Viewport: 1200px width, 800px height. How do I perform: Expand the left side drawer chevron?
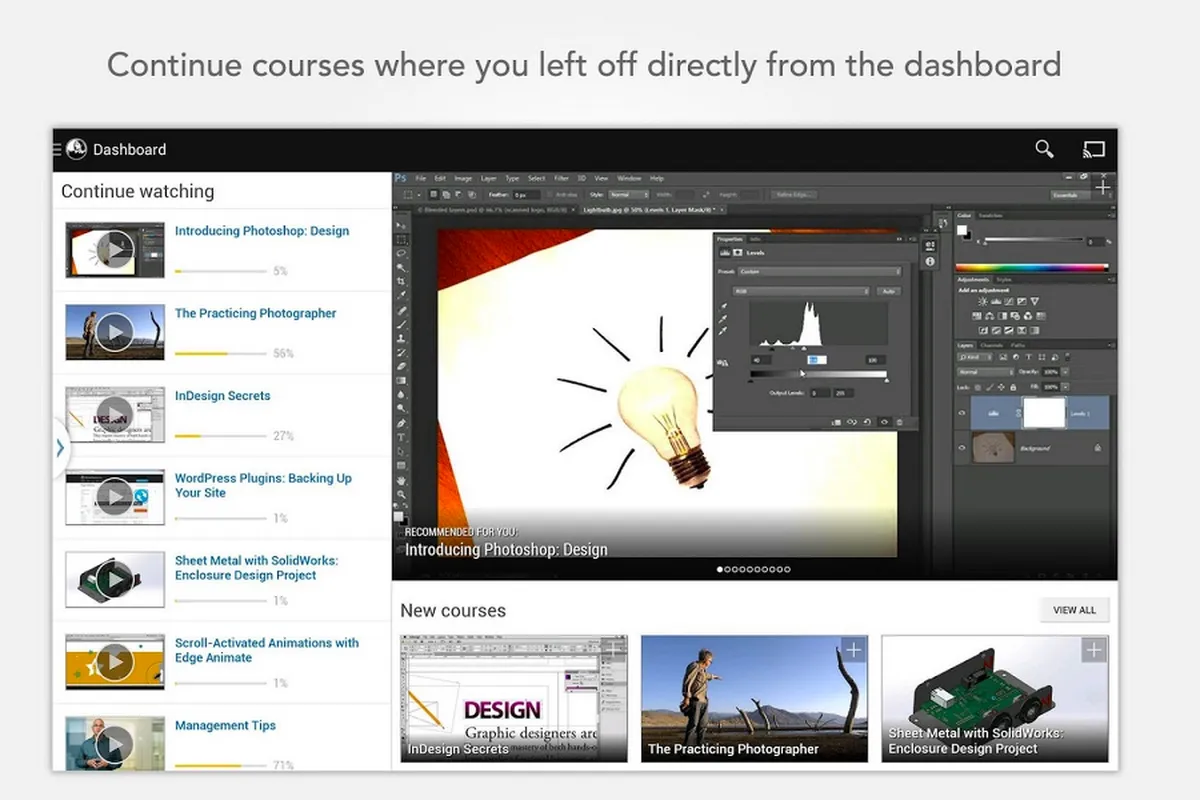pyautogui.click(x=60, y=447)
